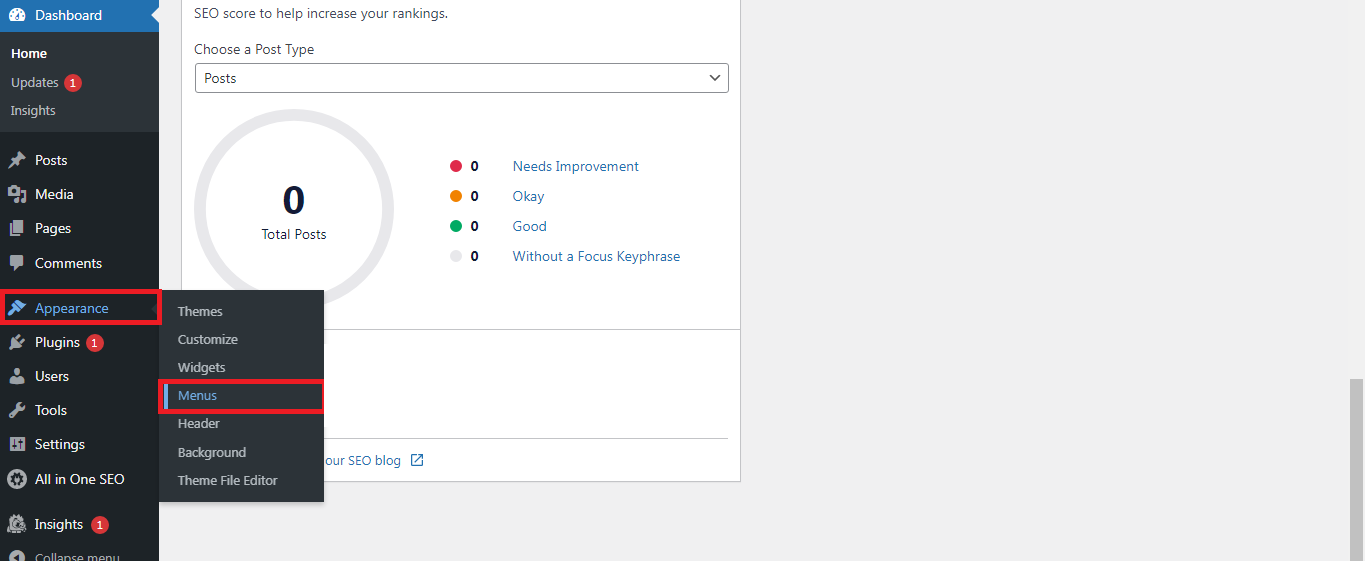Viewport: 1365px width, 561px height.
Task: Click the Plugins plug icon
Action: [17, 342]
